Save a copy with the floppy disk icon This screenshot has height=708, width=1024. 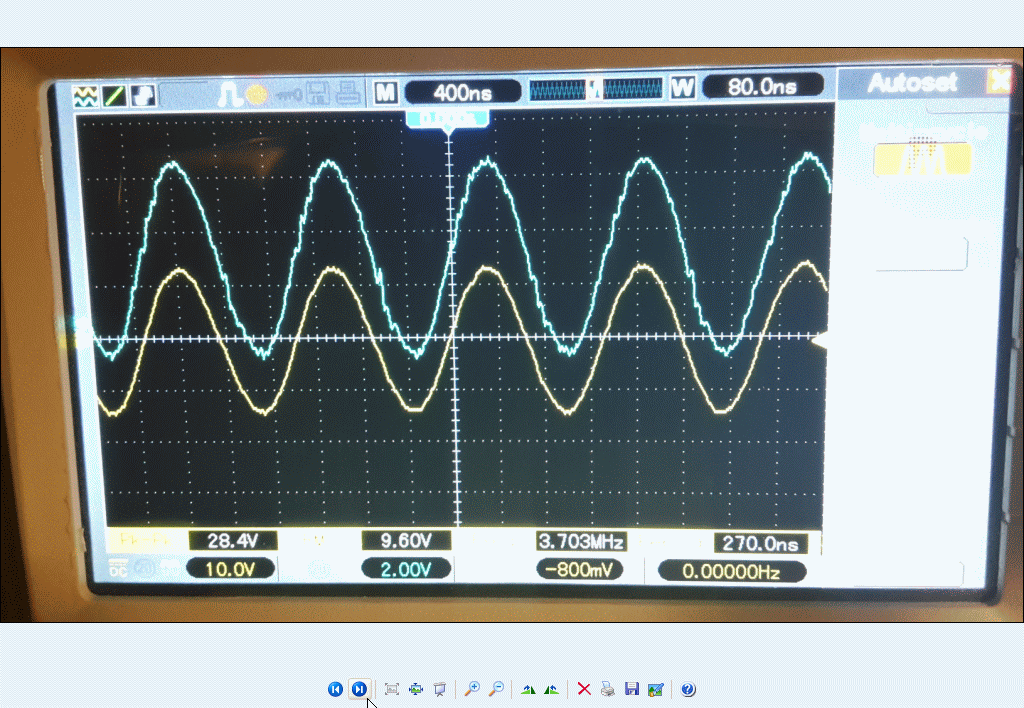click(x=631, y=689)
